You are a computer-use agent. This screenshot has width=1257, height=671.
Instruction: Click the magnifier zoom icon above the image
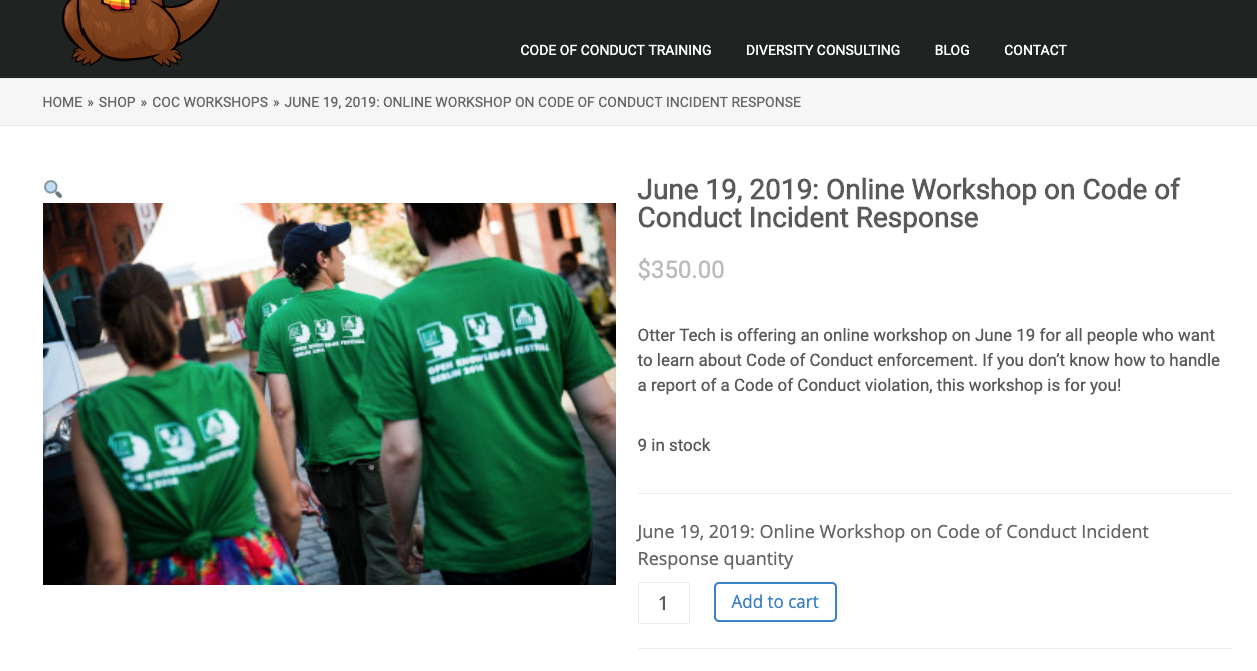tap(53, 188)
